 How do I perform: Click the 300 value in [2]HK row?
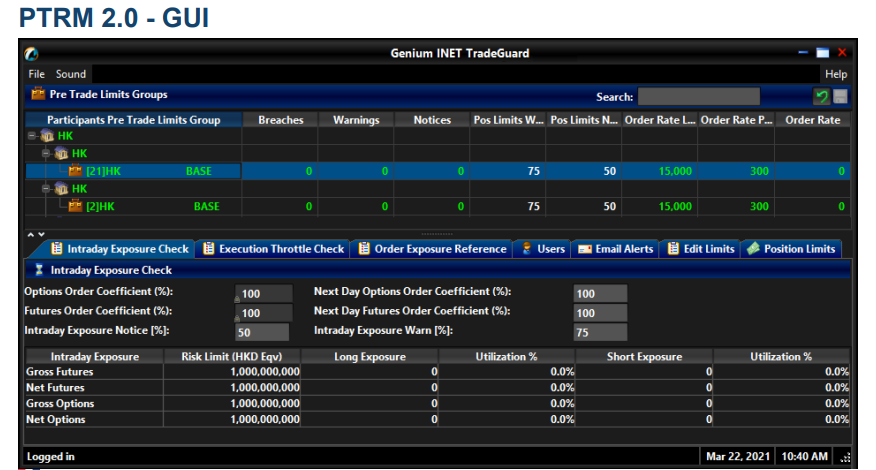pos(759,206)
